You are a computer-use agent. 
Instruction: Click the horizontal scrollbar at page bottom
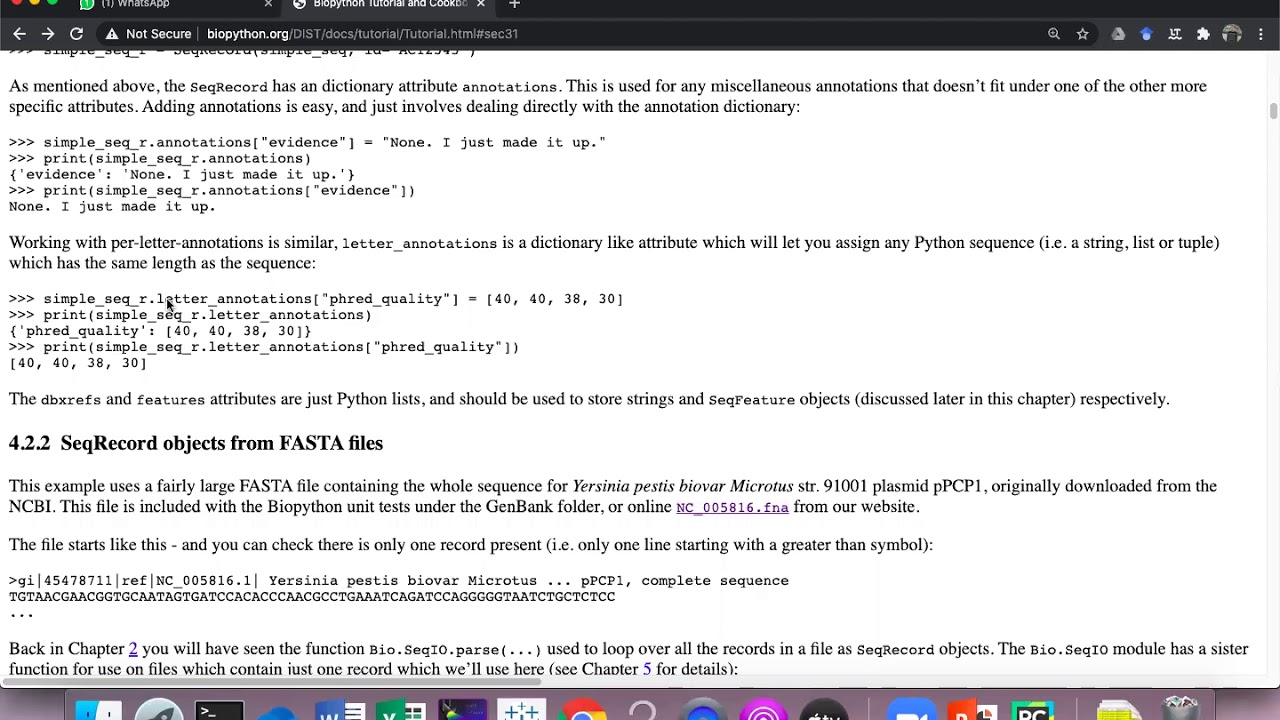click(272, 683)
